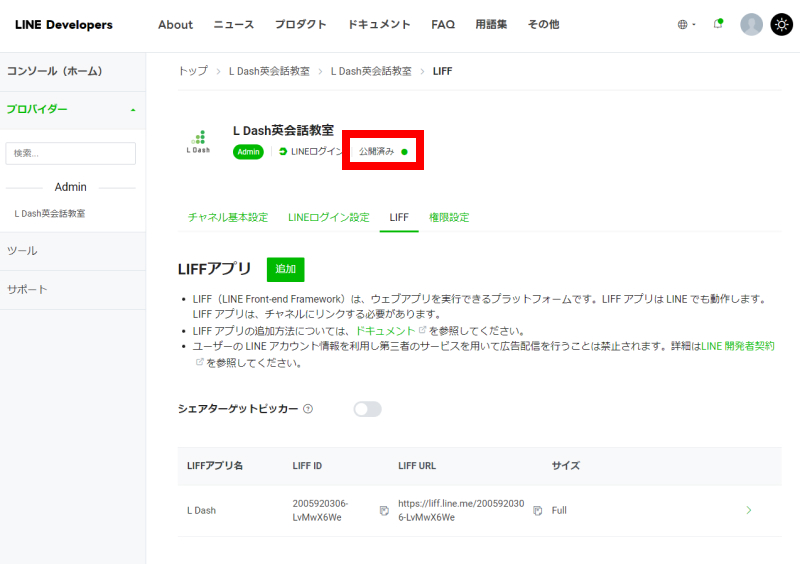The width and height of the screenshot is (800, 564).
Task: Select the LIFF tab
Action: pos(399,217)
